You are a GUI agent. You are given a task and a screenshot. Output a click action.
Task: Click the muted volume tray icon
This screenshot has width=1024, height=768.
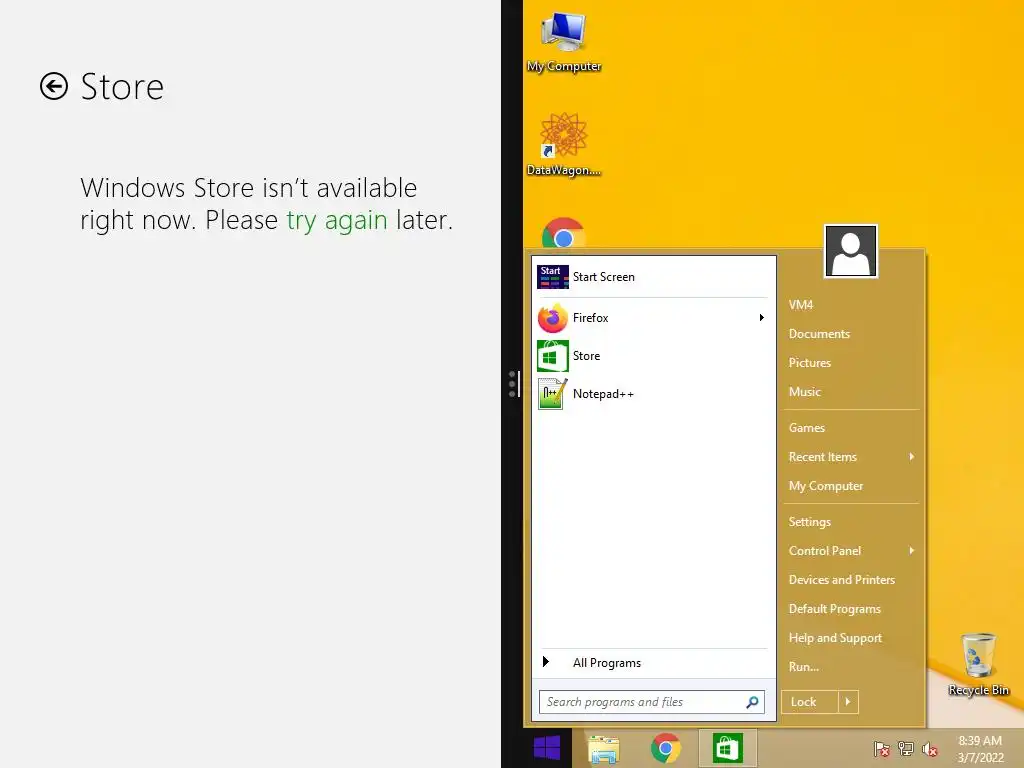[930, 749]
